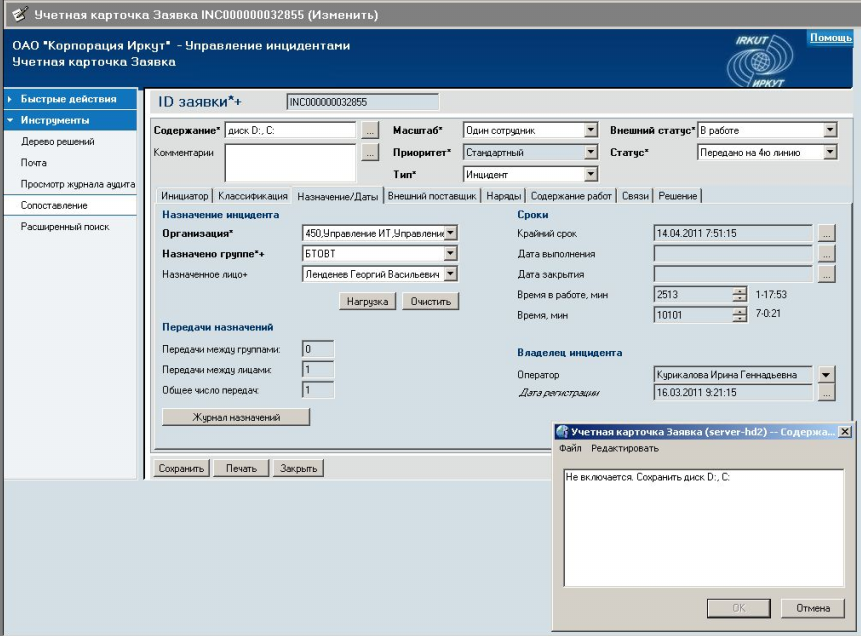Click the Передачи между лицами field
Viewport: 861px width, 636px height.
tap(318, 370)
